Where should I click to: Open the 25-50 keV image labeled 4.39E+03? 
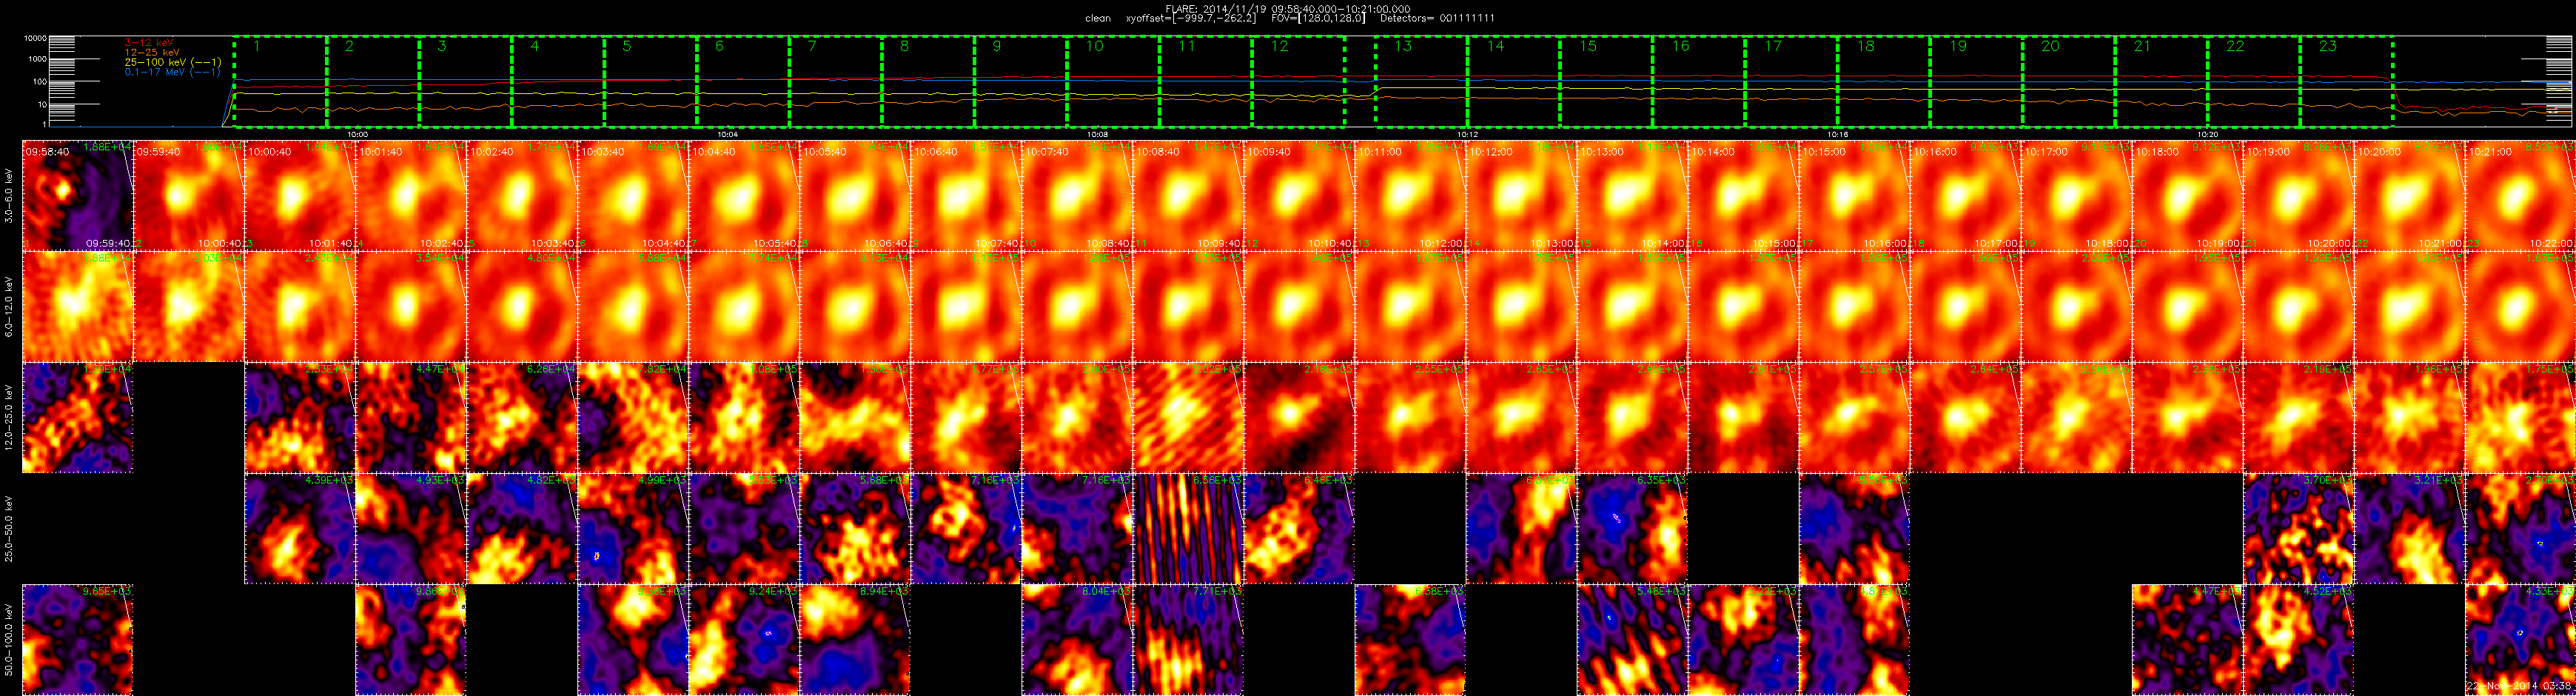(x=300, y=528)
